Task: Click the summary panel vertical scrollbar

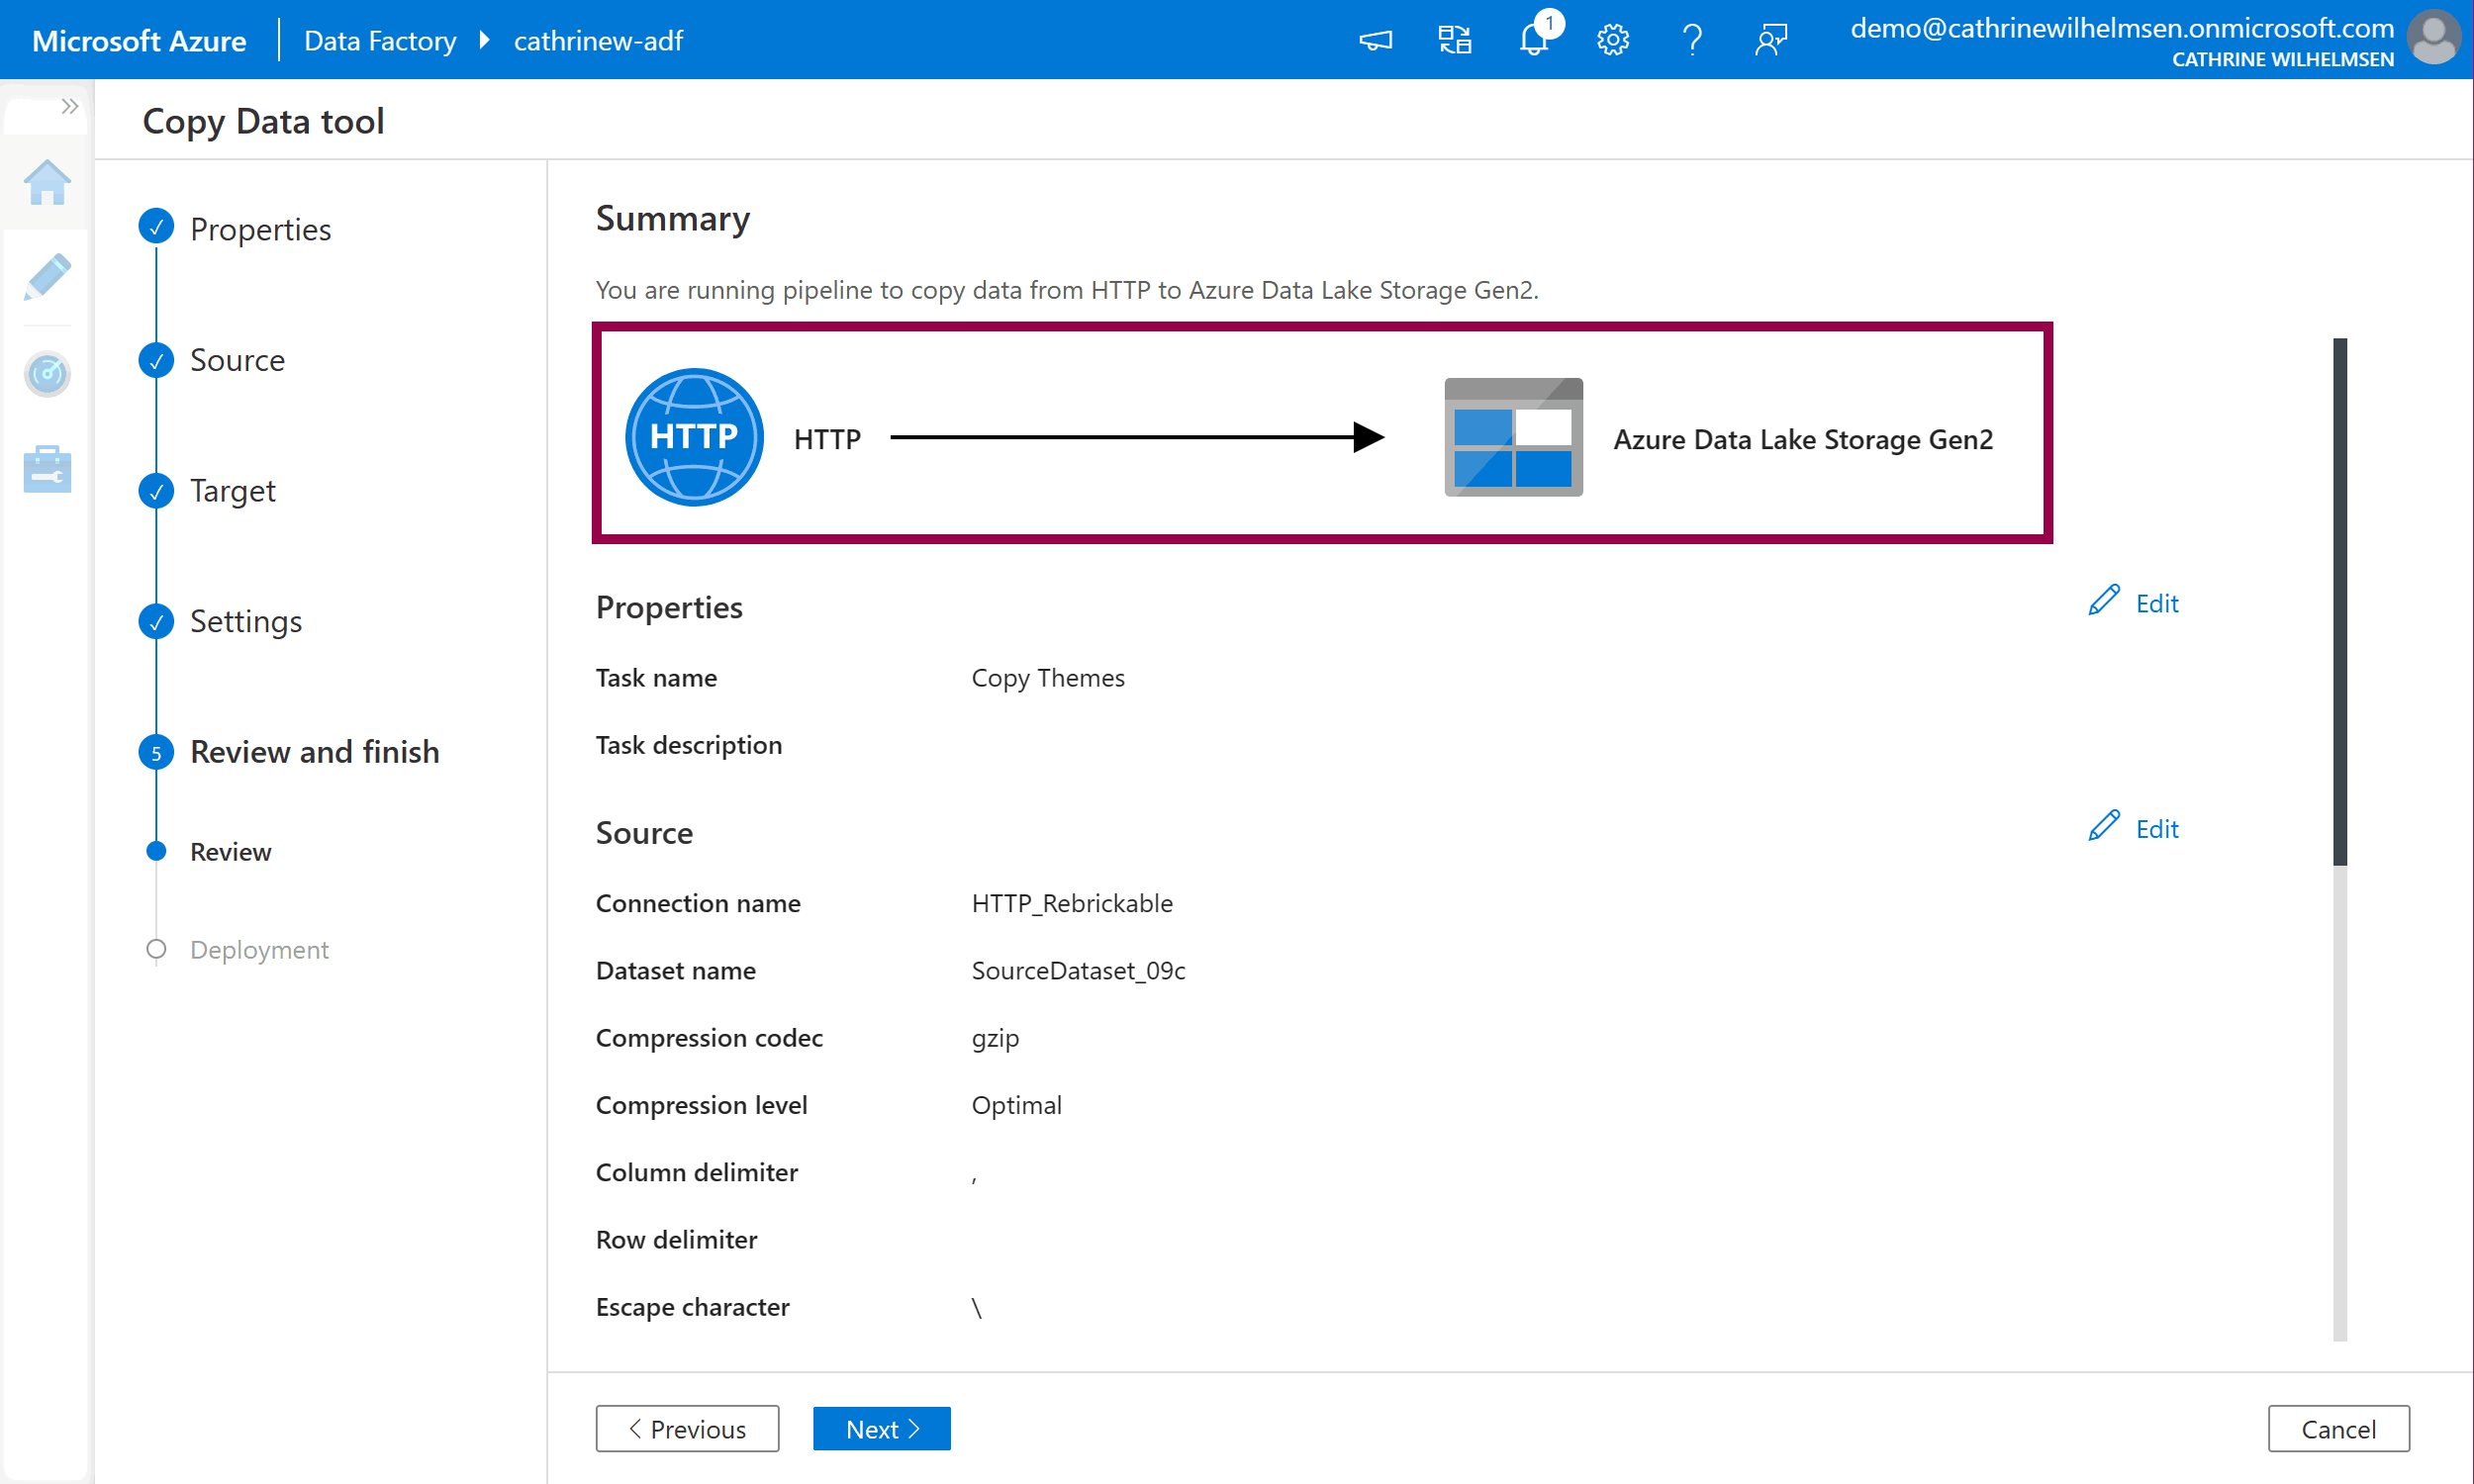Action: tap(2339, 600)
